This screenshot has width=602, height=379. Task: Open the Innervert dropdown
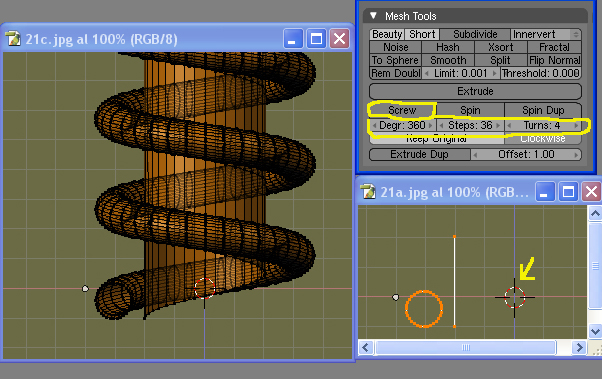pyautogui.click(x=546, y=35)
